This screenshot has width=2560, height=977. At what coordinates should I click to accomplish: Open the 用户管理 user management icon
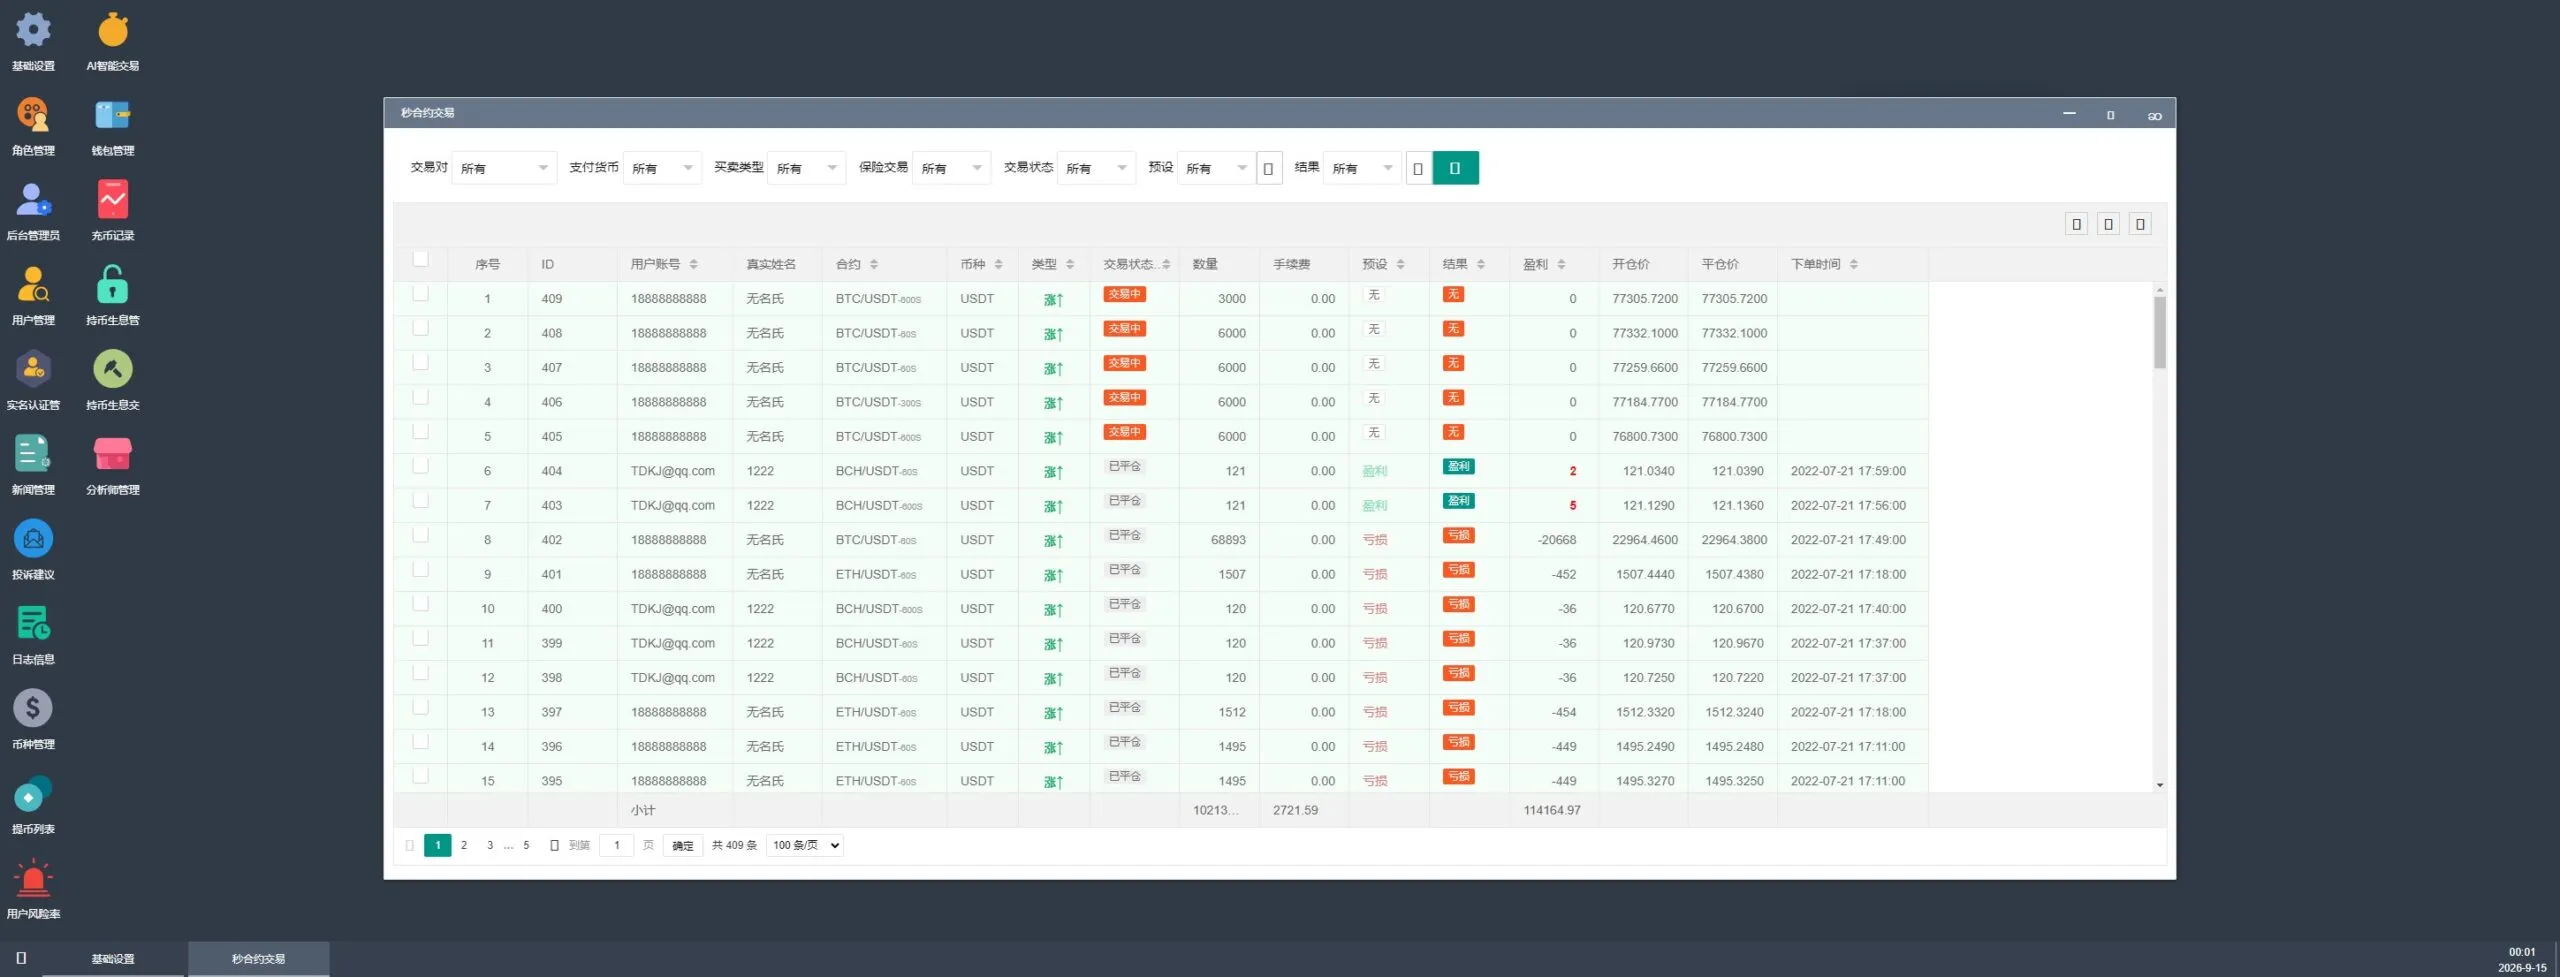tap(33, 285)
